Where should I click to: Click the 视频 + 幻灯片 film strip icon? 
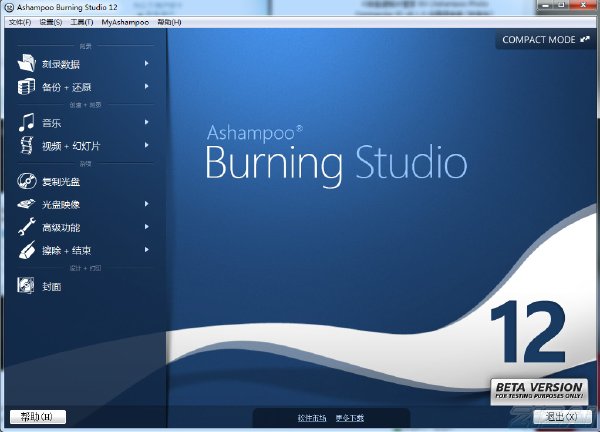point(26,146)
